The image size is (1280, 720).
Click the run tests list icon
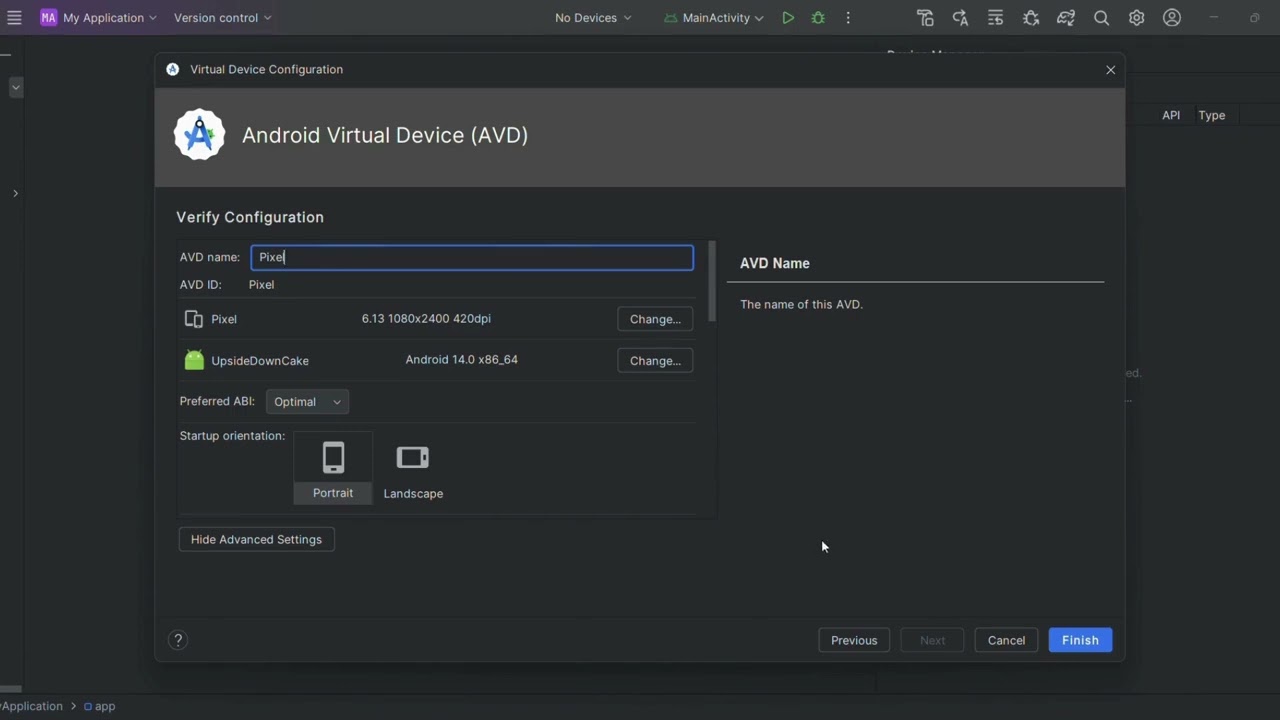[x=995, y=18]
